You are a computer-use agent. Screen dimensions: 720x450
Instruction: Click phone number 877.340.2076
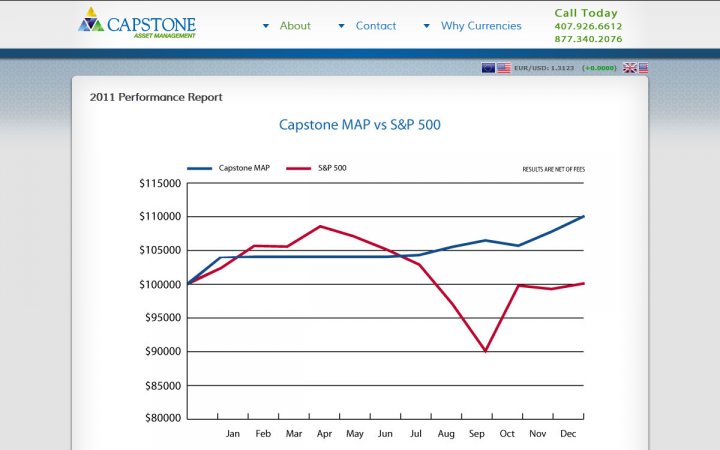pos(588,39)
